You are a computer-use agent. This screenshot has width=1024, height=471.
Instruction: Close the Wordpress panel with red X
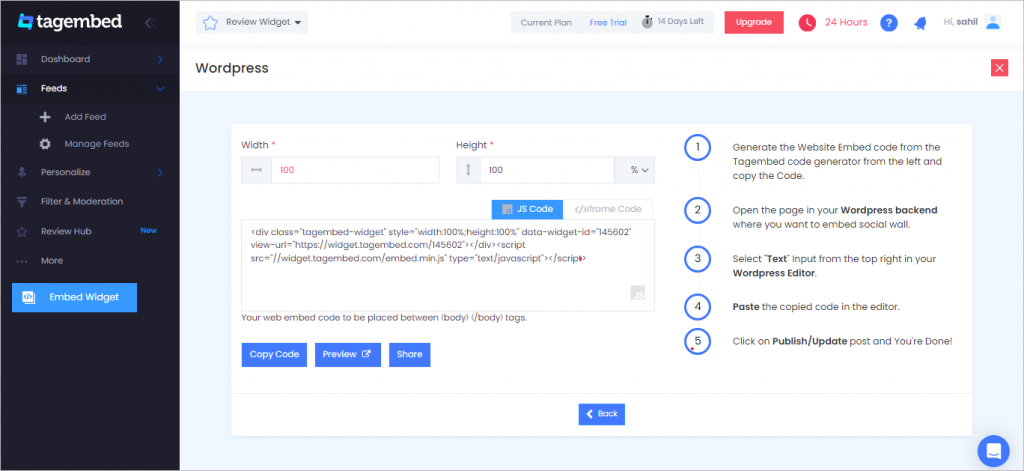point(999,68)
